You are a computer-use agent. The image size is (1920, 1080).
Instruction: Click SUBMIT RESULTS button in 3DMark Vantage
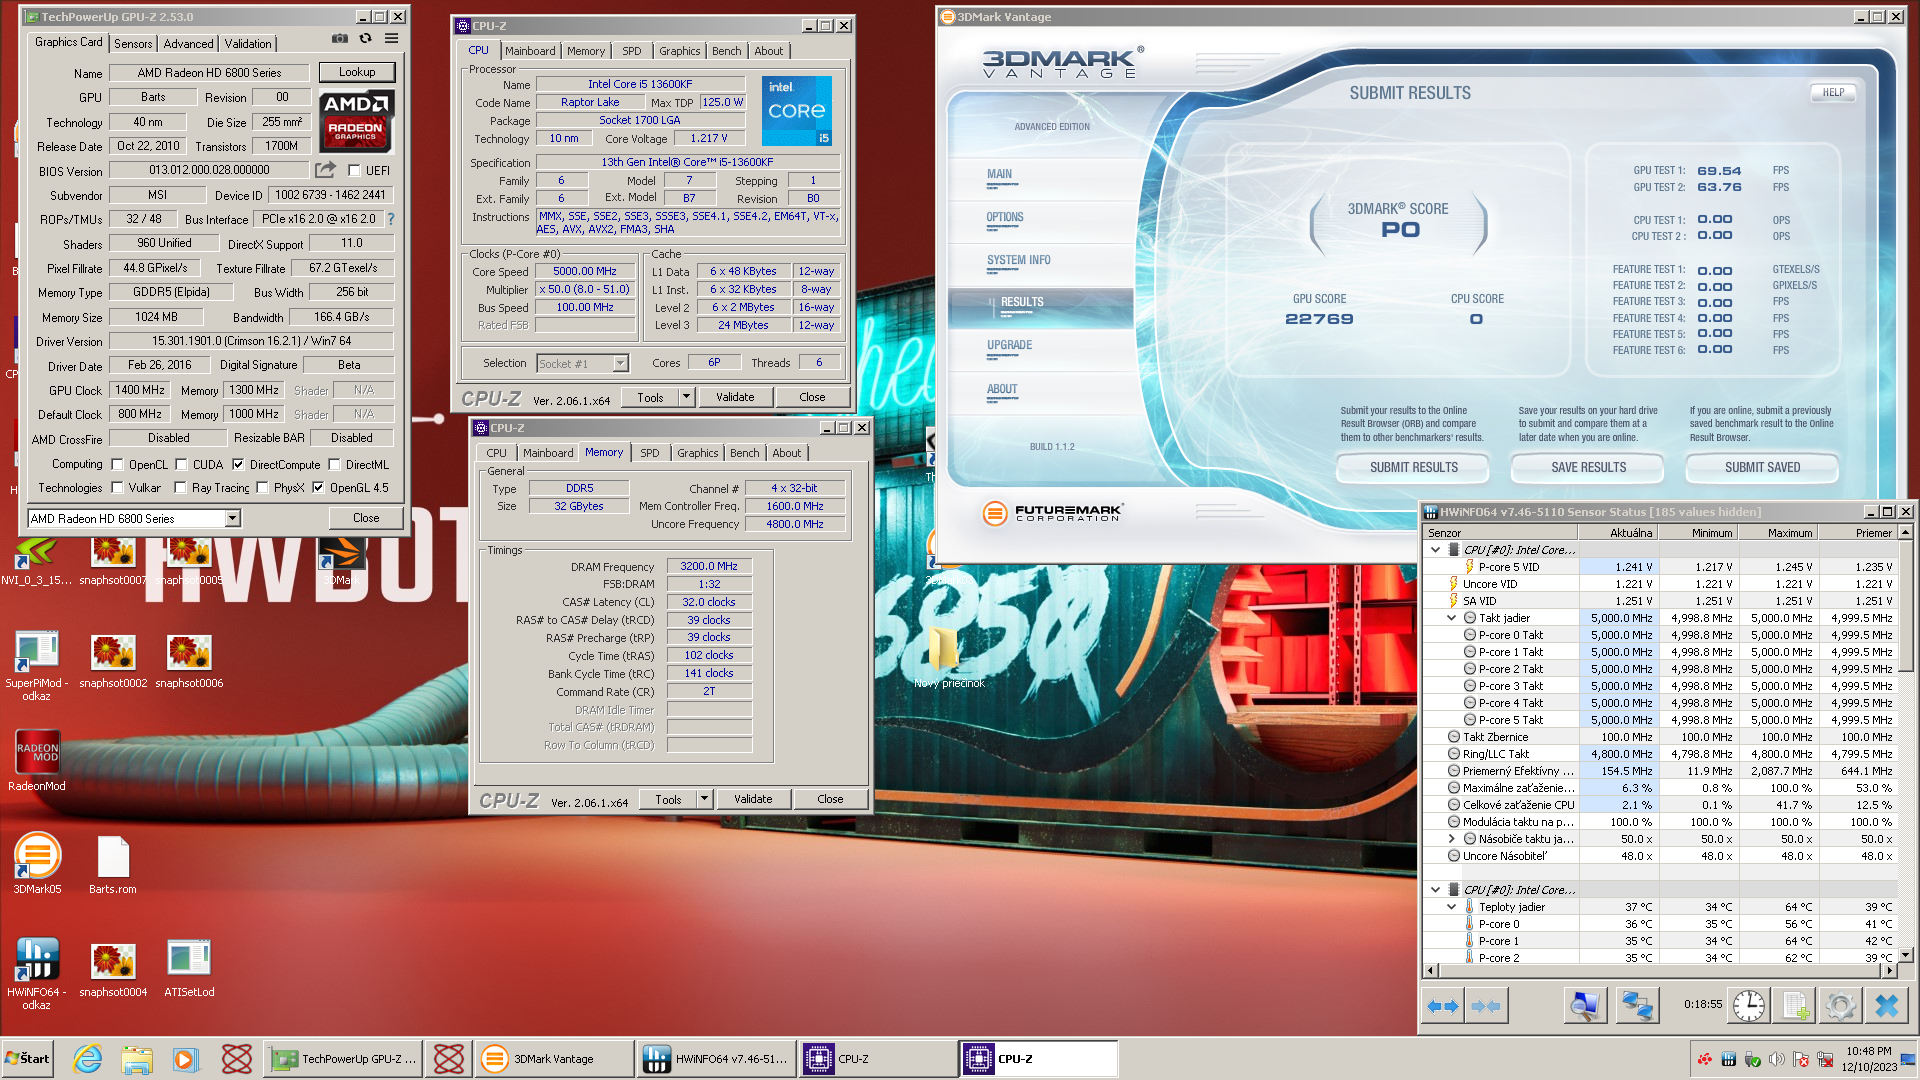click(1413, 467)
